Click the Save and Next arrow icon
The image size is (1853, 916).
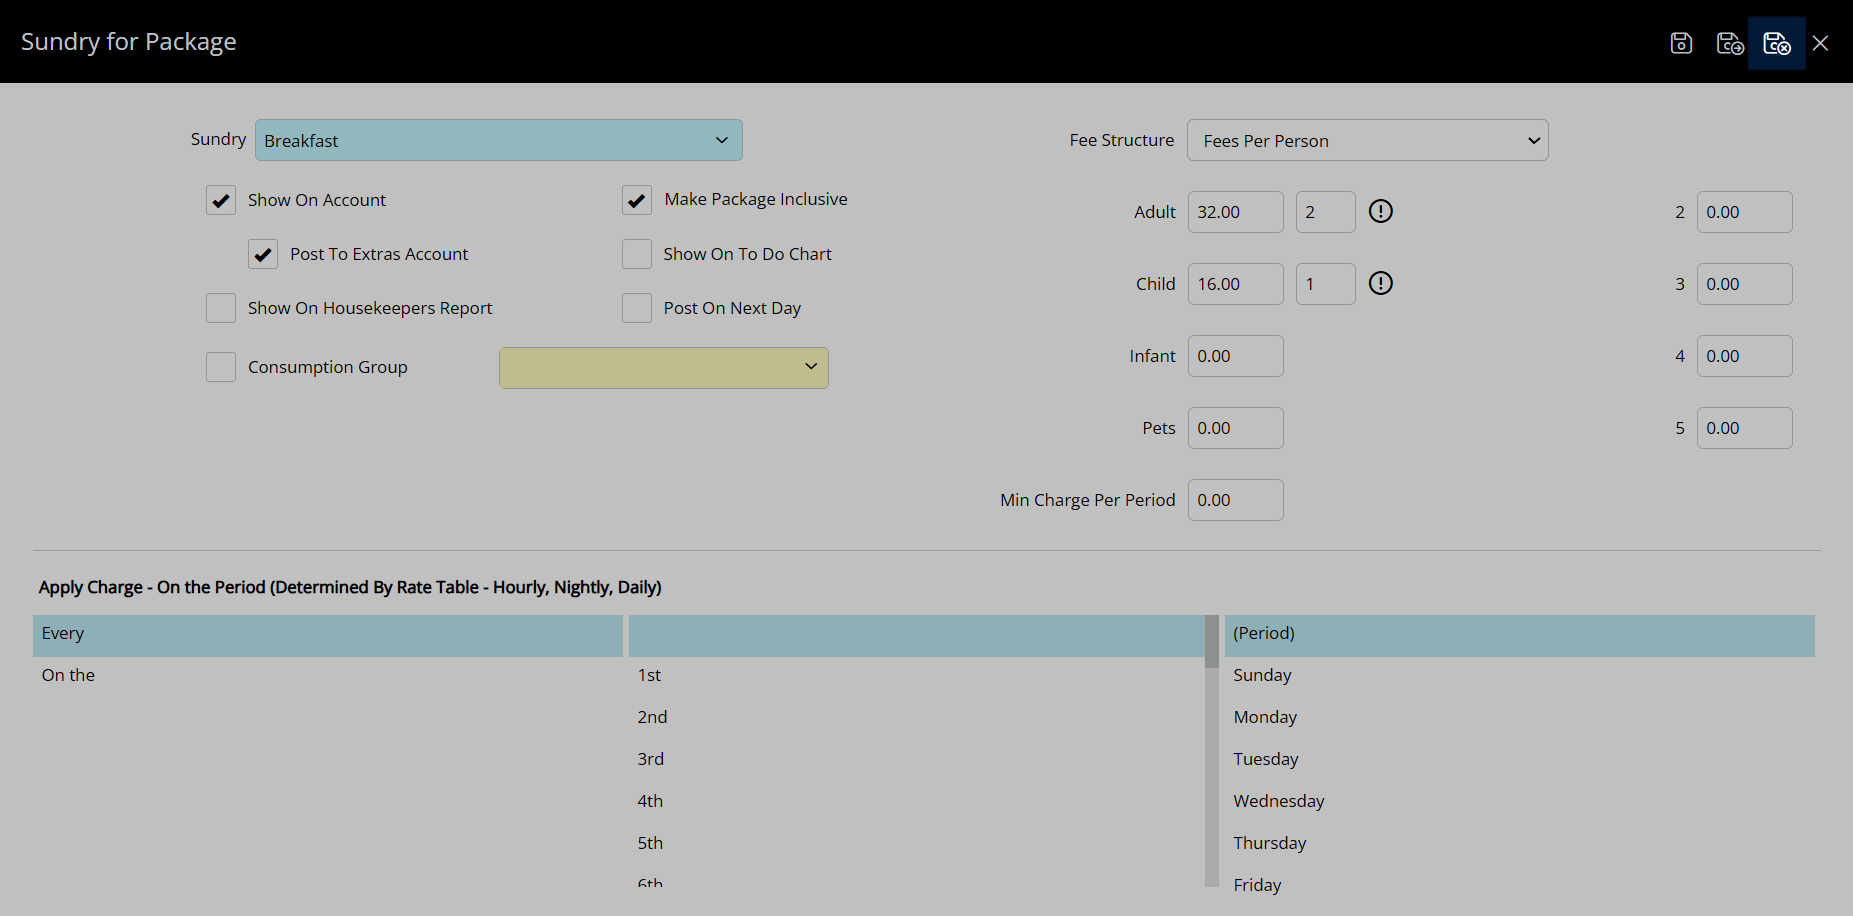coord(1729,43)
